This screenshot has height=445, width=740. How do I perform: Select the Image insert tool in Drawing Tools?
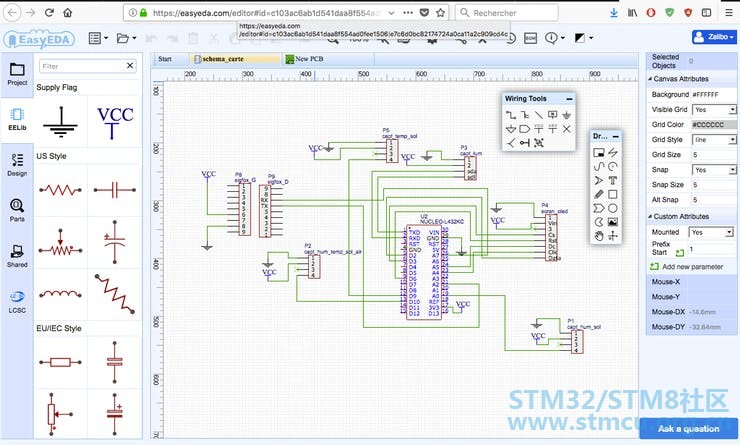click(x=613, y=222)
